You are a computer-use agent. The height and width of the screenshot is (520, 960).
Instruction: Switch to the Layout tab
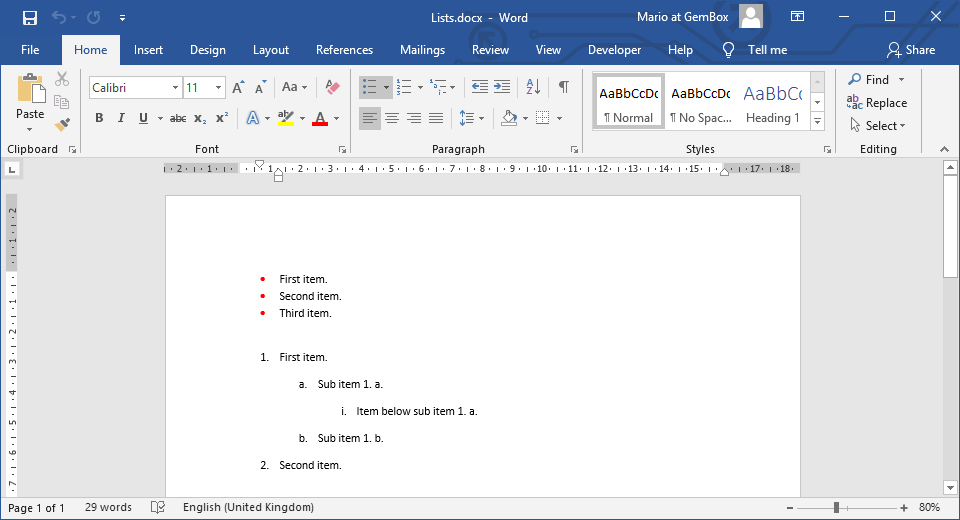pyautogui.click(x=270, y=50)
